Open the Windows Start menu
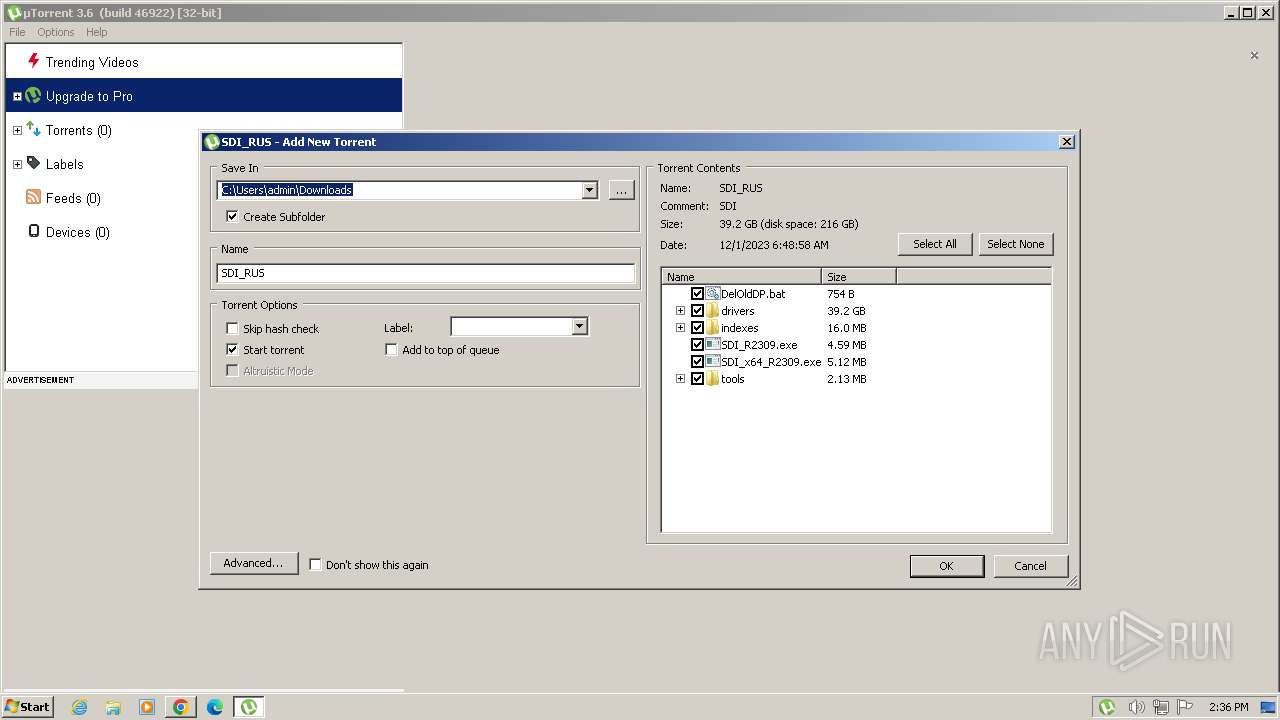Viewport: 1280px width, 720px height. tap(28, 707)
